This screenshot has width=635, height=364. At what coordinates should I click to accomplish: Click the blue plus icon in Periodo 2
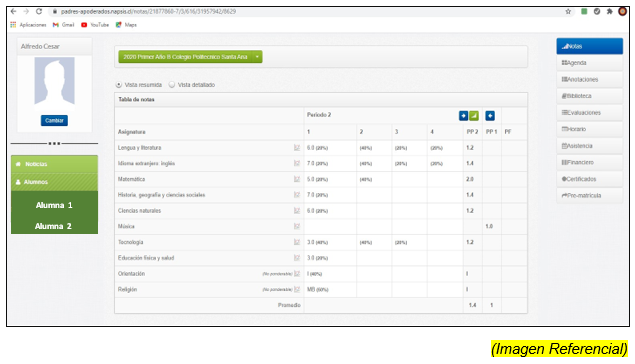463,116
